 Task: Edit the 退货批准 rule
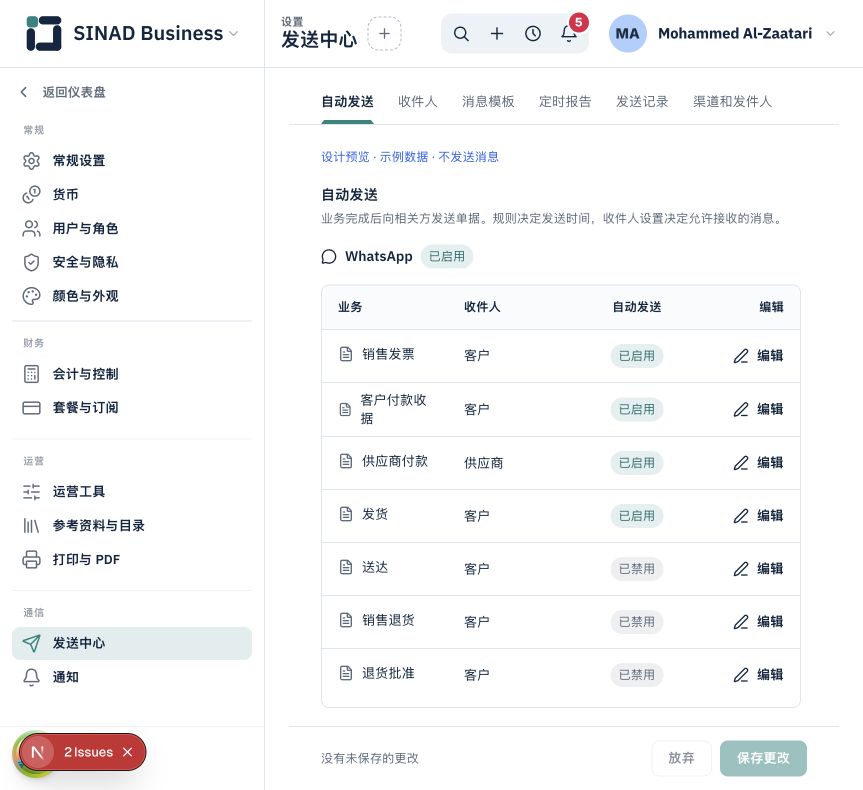click(758, 675)
